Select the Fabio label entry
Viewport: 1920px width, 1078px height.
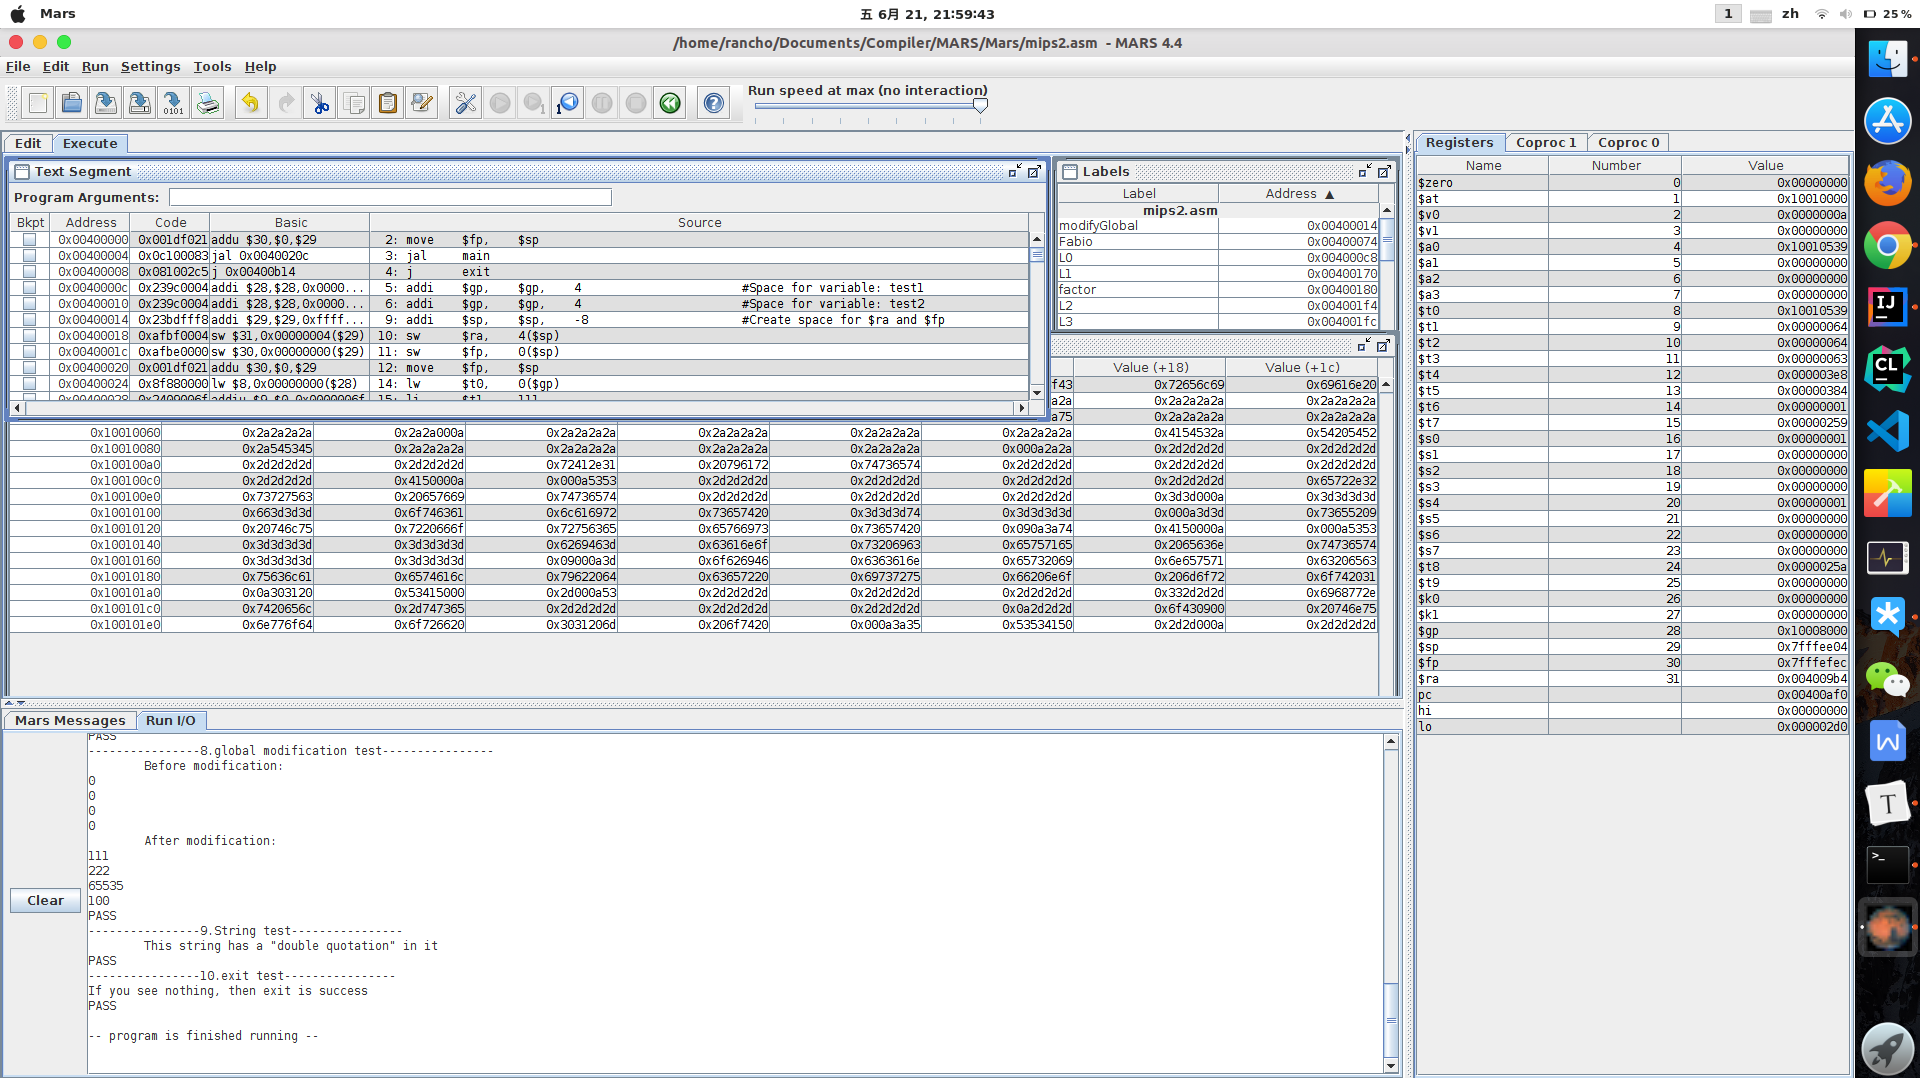point(1218,242)
